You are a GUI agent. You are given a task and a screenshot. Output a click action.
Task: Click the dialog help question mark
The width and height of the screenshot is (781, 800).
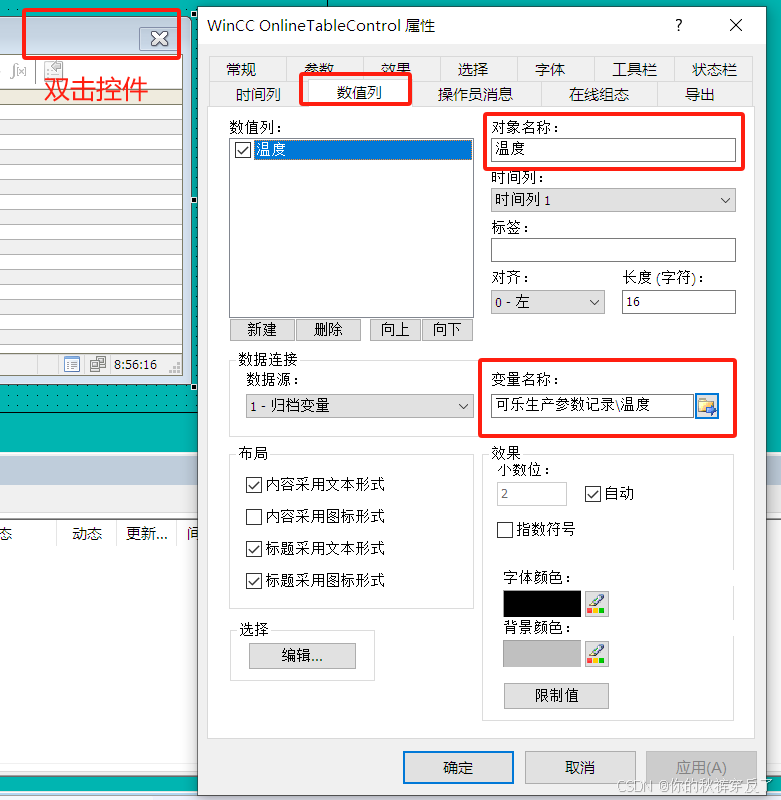pos(678,25)
